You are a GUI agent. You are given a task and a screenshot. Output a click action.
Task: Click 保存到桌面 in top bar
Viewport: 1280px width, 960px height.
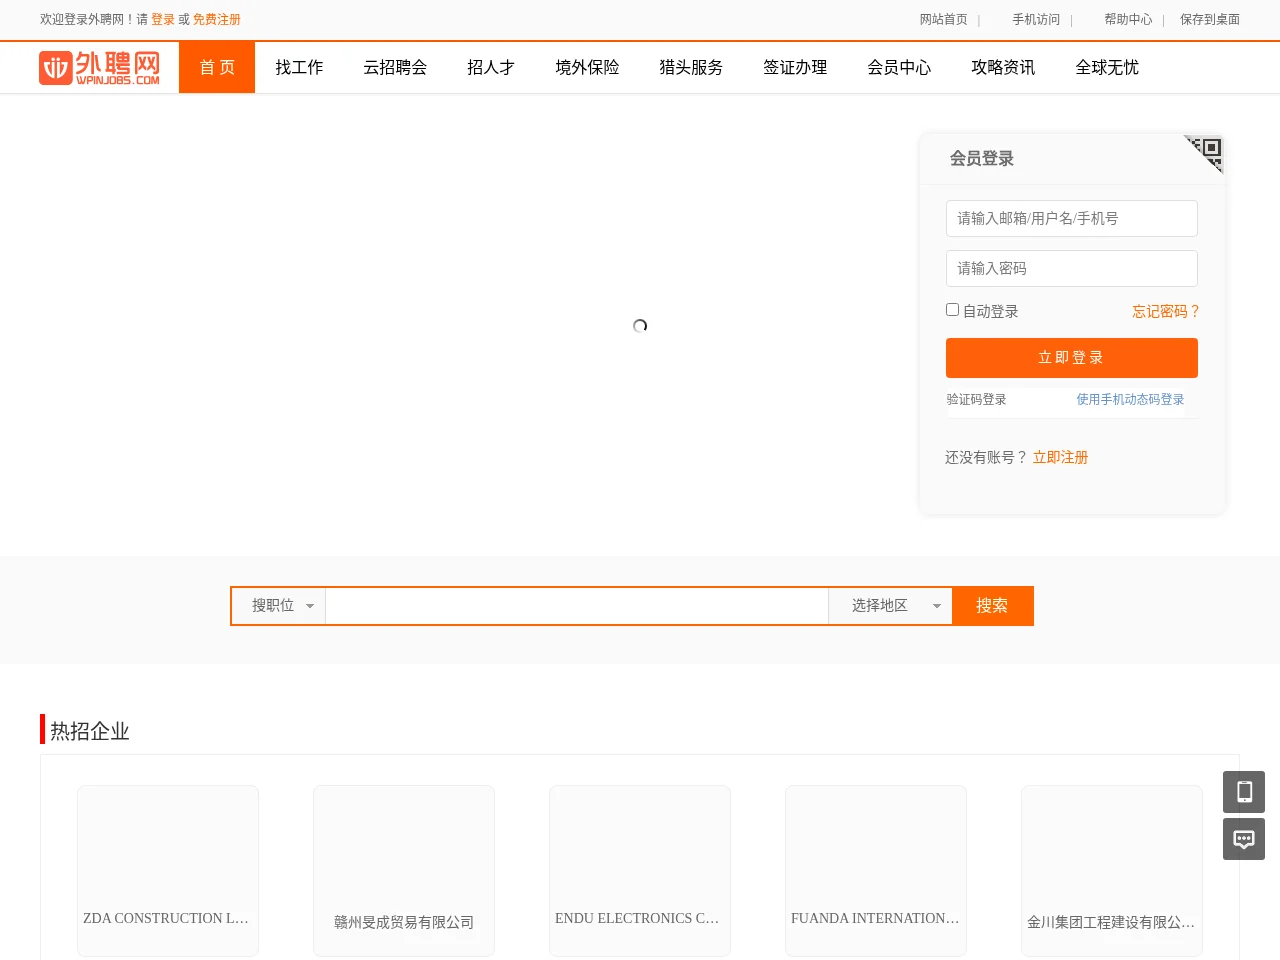pos(1210,20)
